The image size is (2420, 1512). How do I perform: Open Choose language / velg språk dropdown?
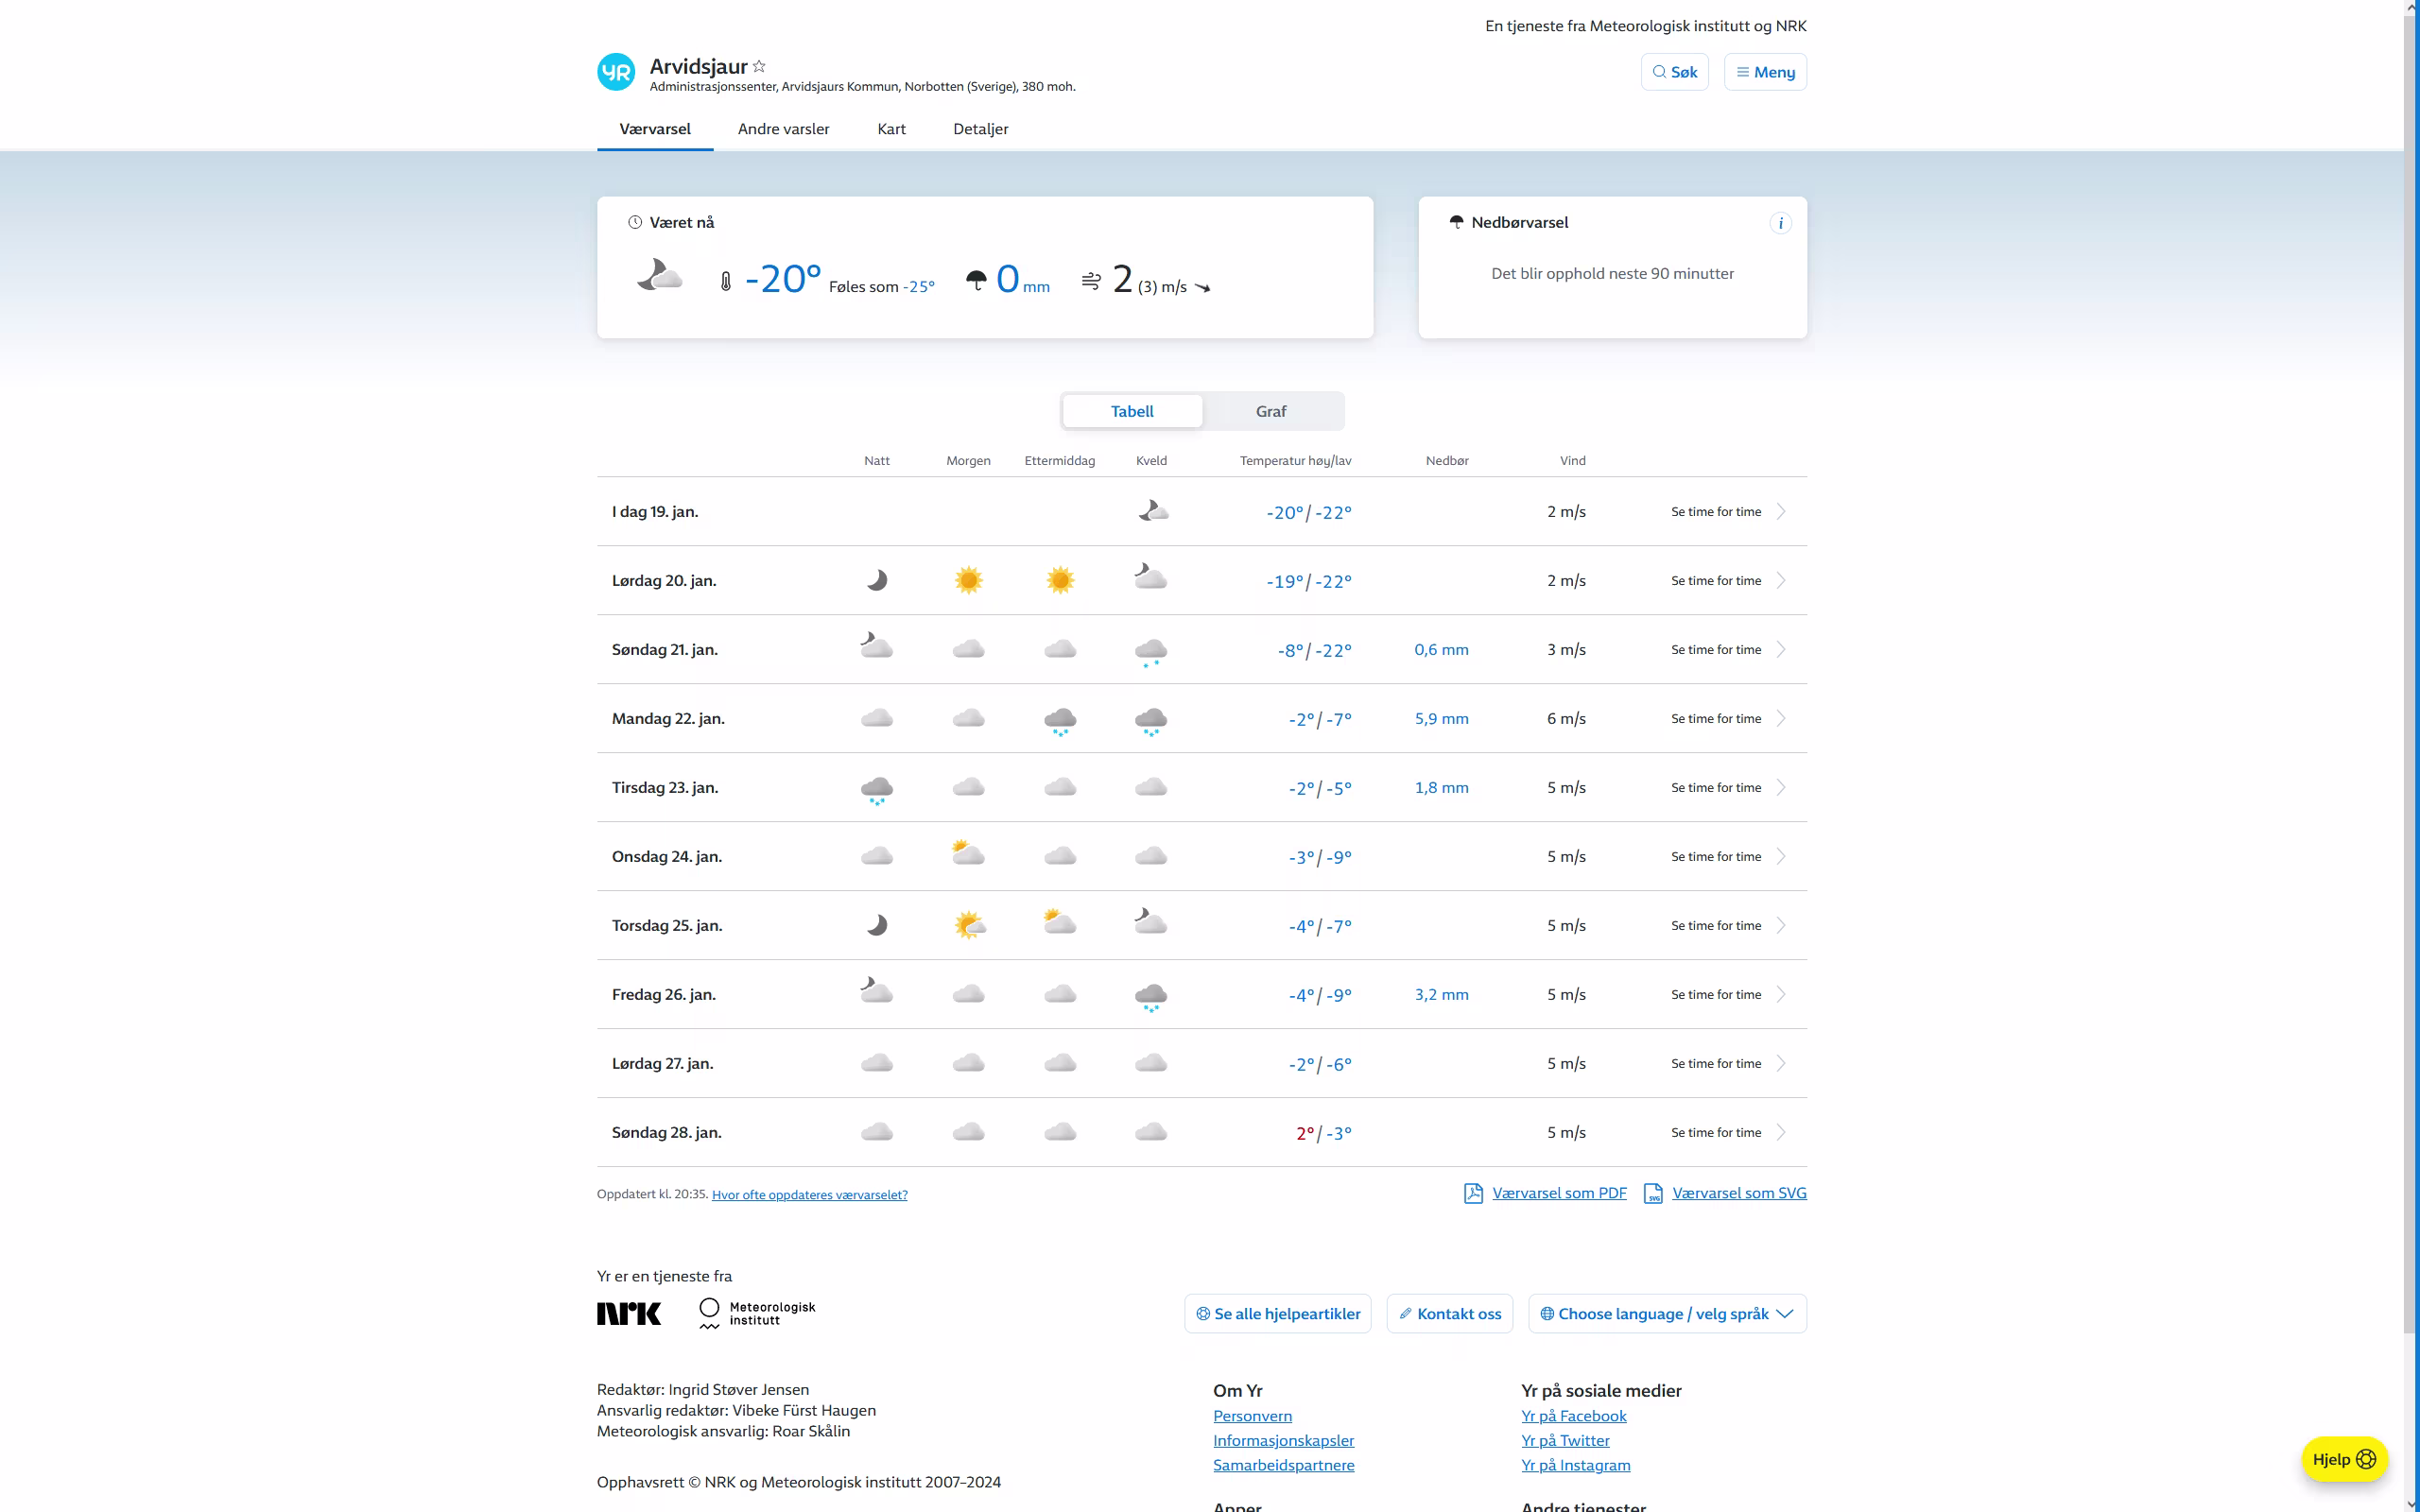coord(1667,1313)
